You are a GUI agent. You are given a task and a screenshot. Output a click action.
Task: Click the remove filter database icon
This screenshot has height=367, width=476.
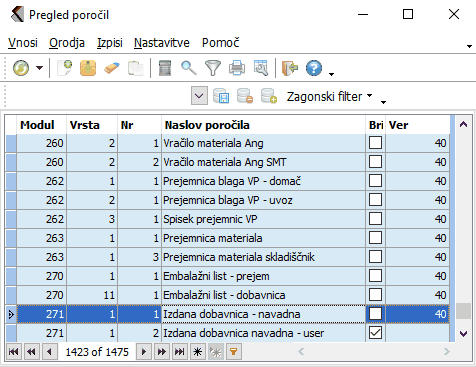245,96
